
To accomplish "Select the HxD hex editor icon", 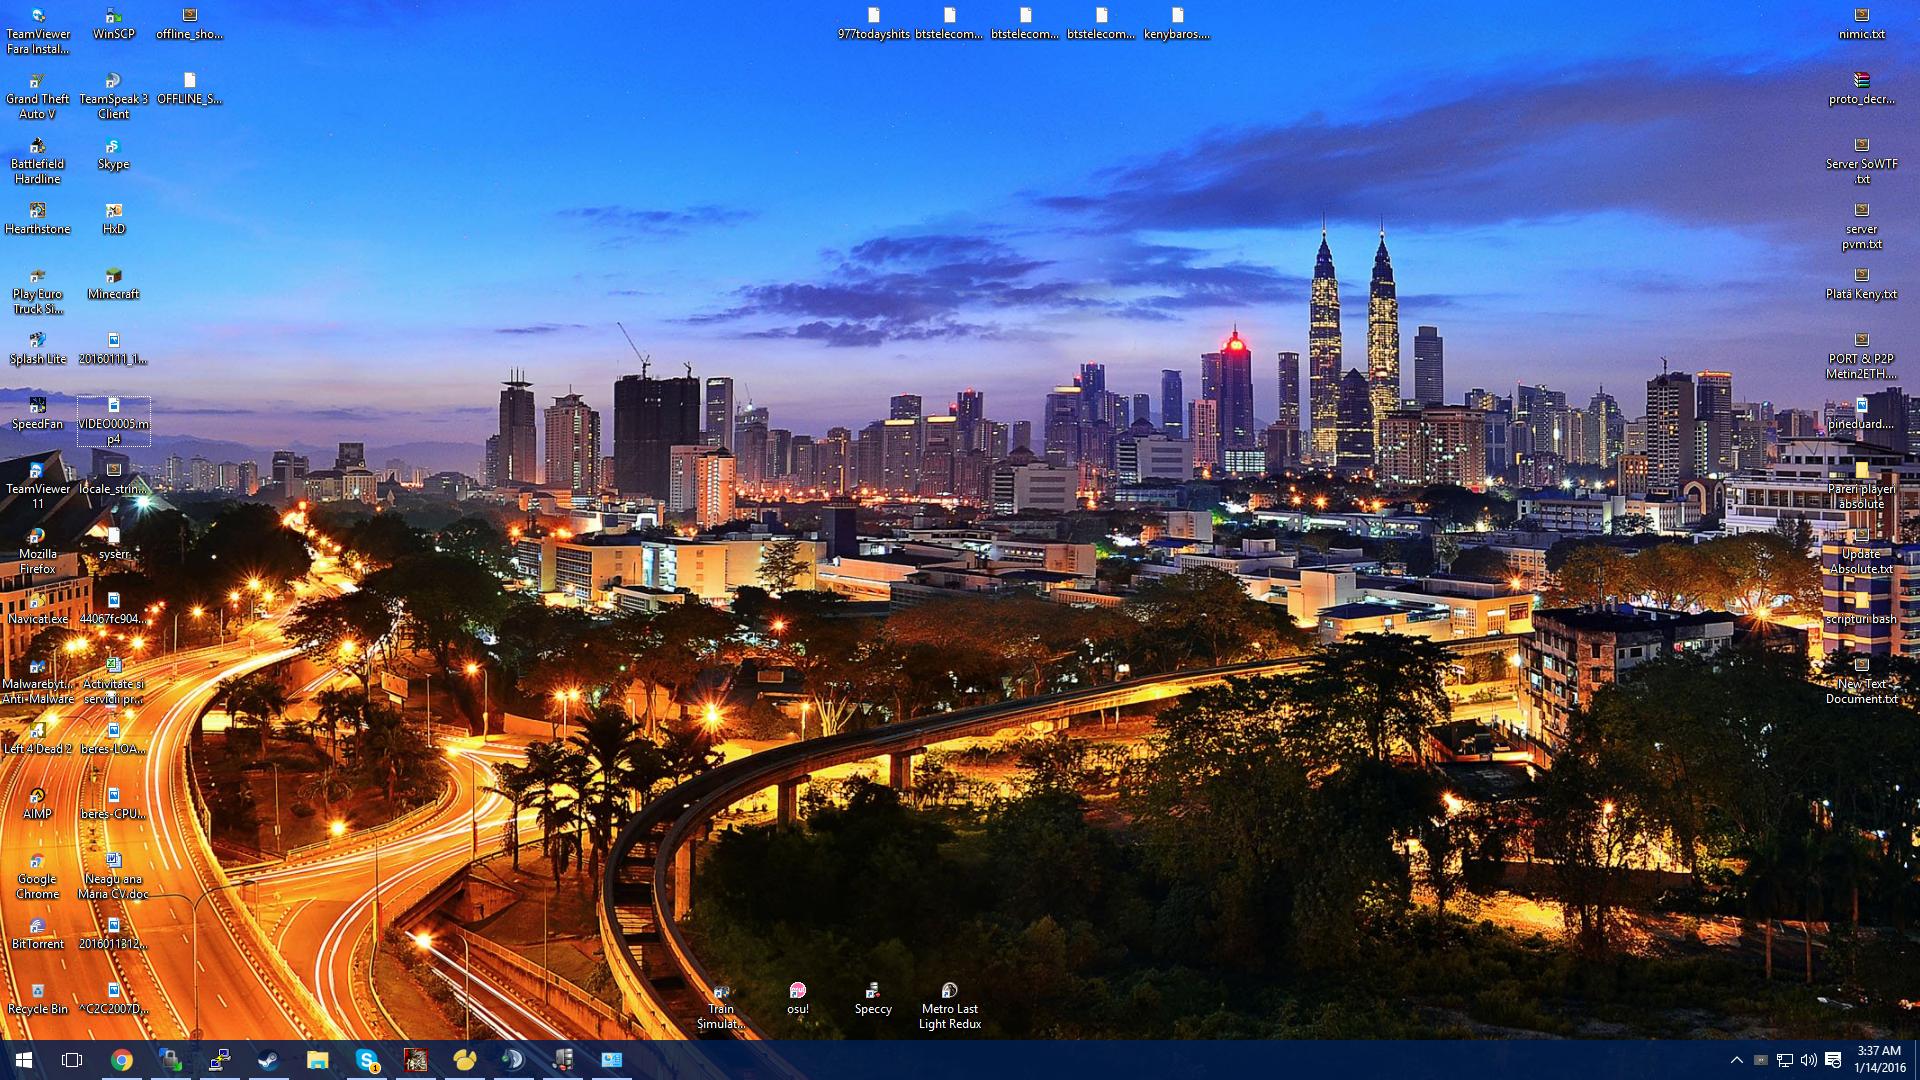I will coord(113,219).
